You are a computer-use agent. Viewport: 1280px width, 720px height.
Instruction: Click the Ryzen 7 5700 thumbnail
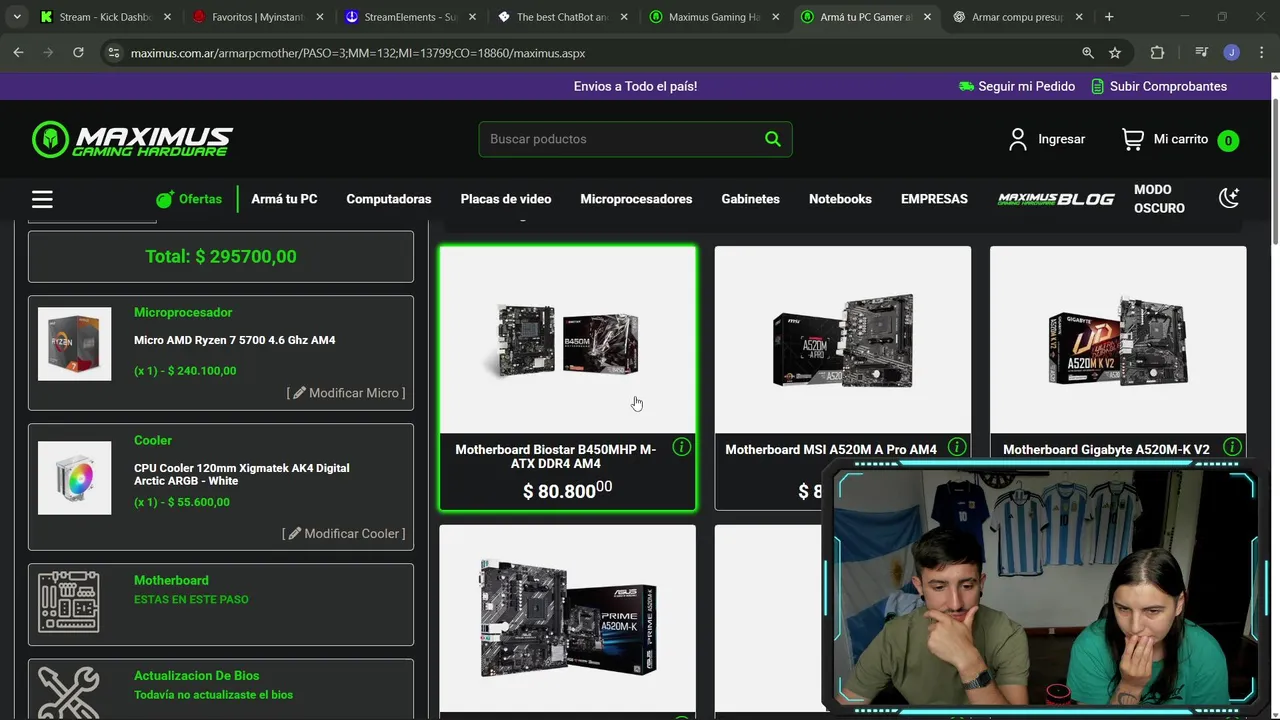75,343
